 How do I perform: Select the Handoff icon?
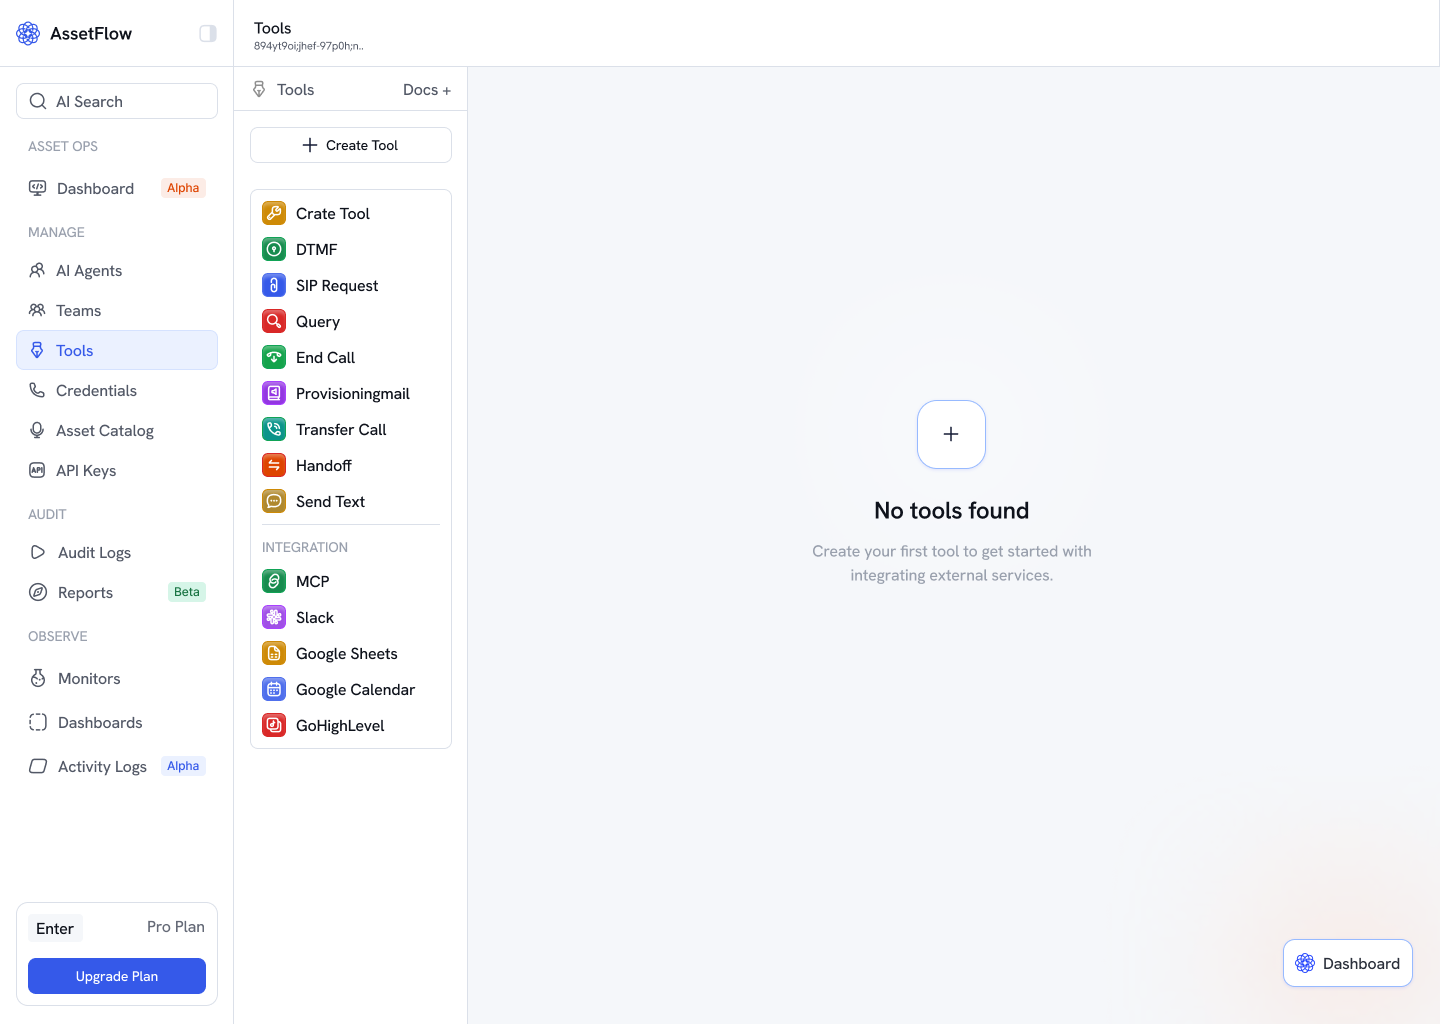274,465
